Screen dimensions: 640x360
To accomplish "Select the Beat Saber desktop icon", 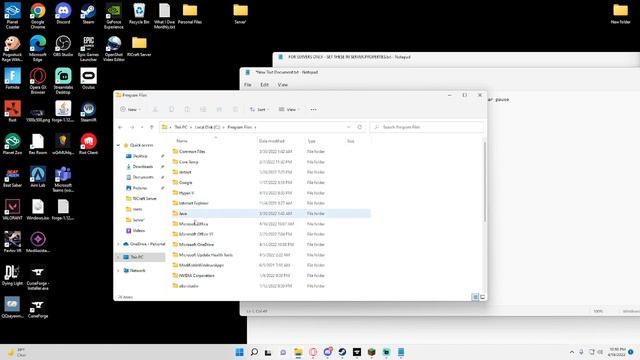I will [12, 177].
